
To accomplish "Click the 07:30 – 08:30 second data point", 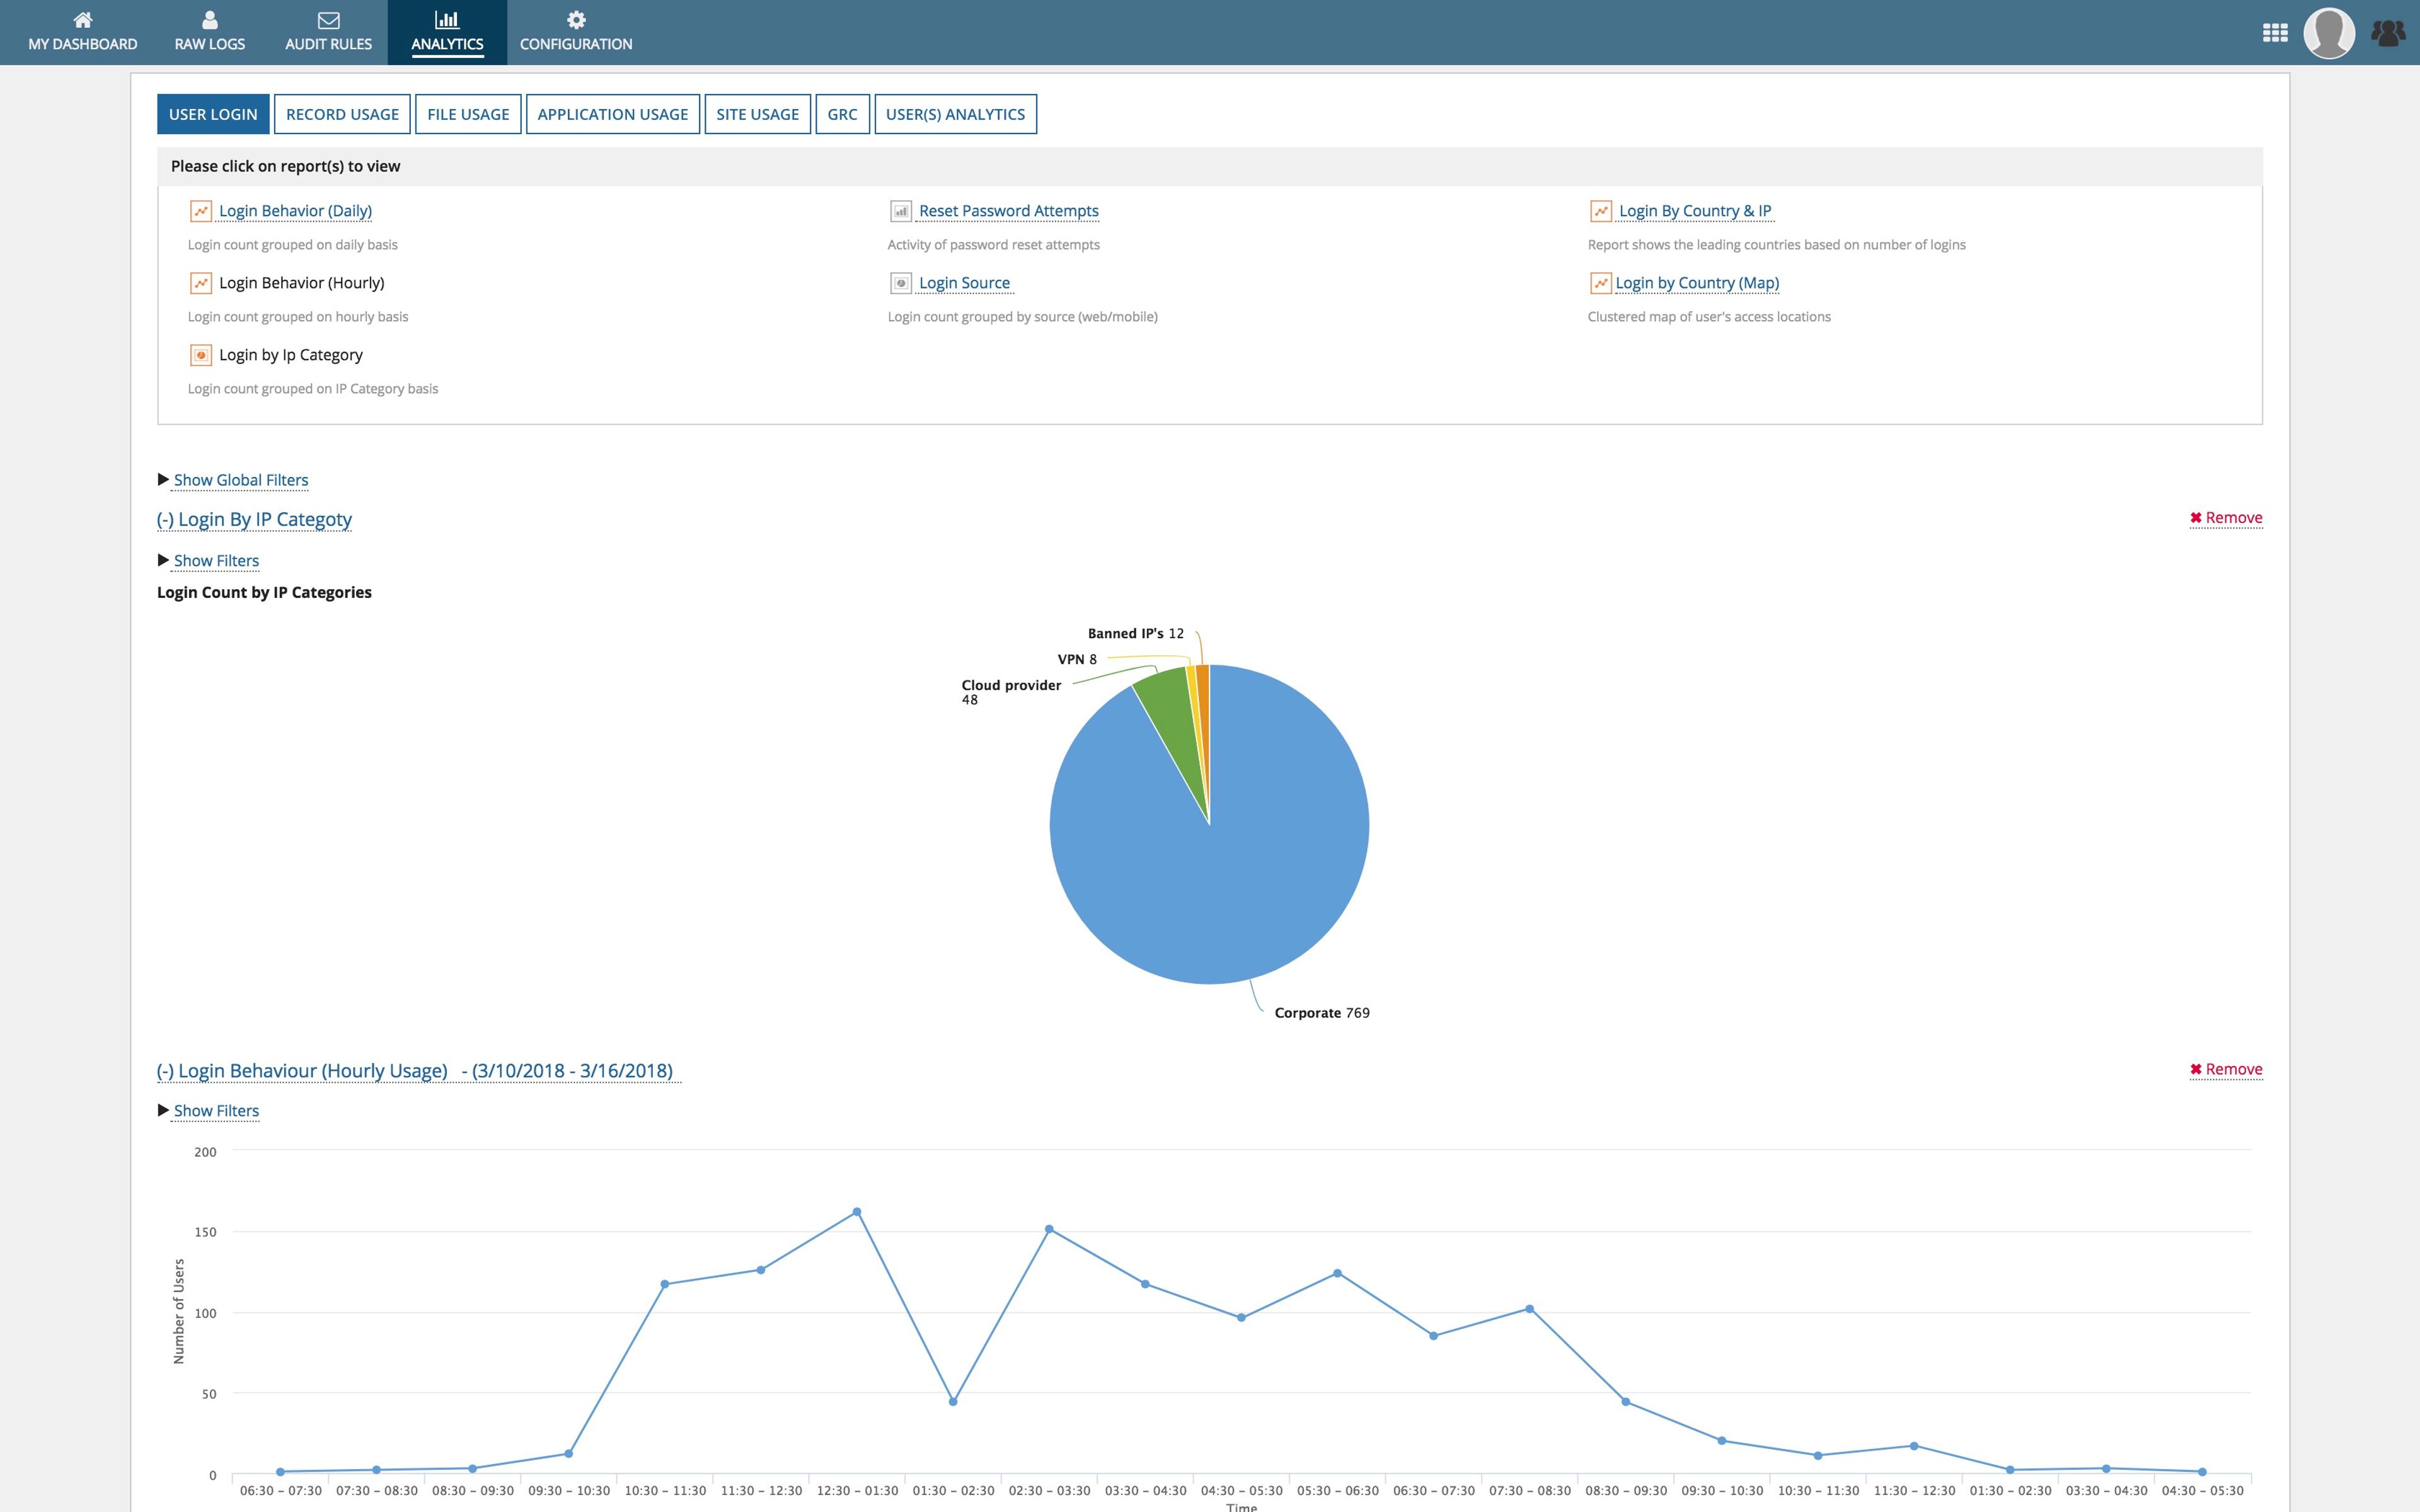I will pyautogui.click(x=1530, y=1309).
